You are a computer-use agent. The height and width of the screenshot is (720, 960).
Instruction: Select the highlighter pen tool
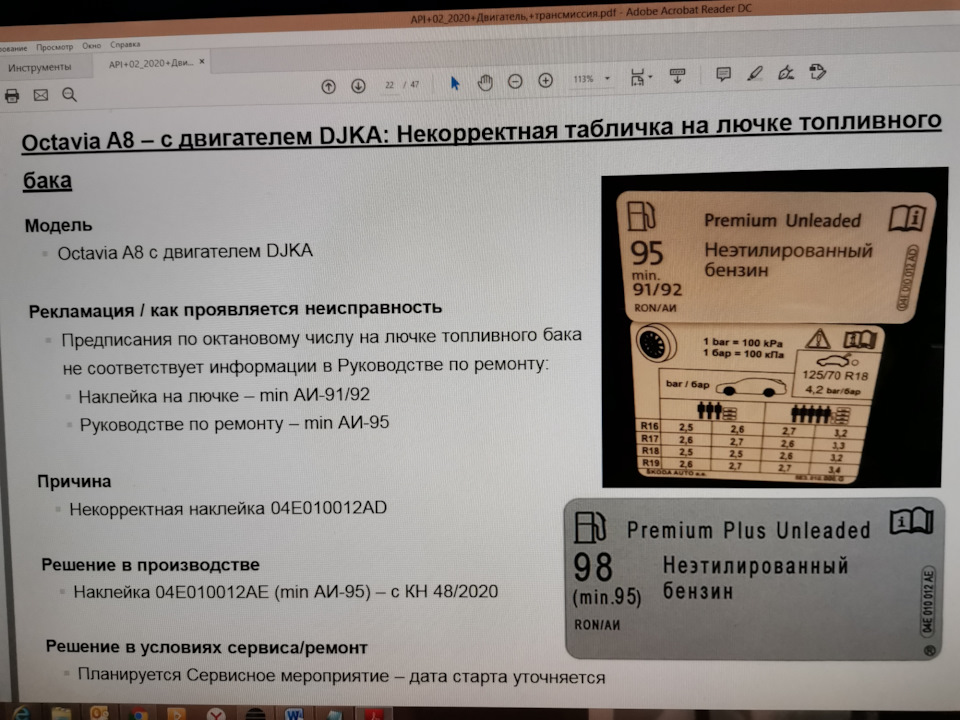tap(754, 73)
